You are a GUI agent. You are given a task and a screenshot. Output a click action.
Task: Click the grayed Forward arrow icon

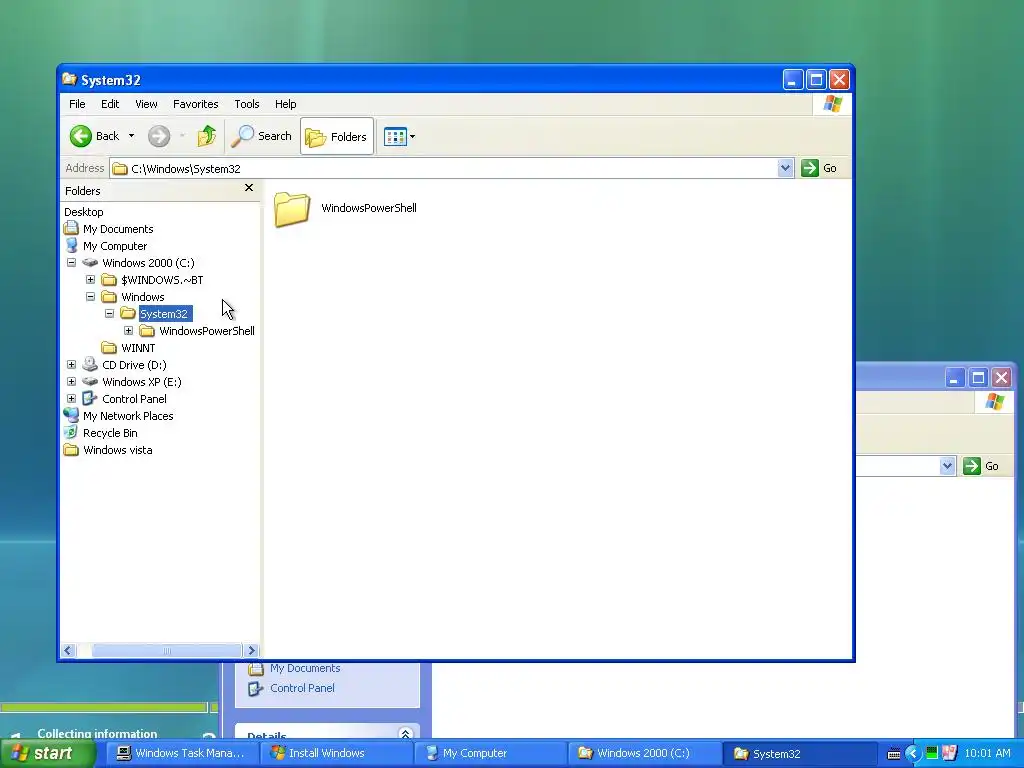pyautogui.click(x=159, y=136)
